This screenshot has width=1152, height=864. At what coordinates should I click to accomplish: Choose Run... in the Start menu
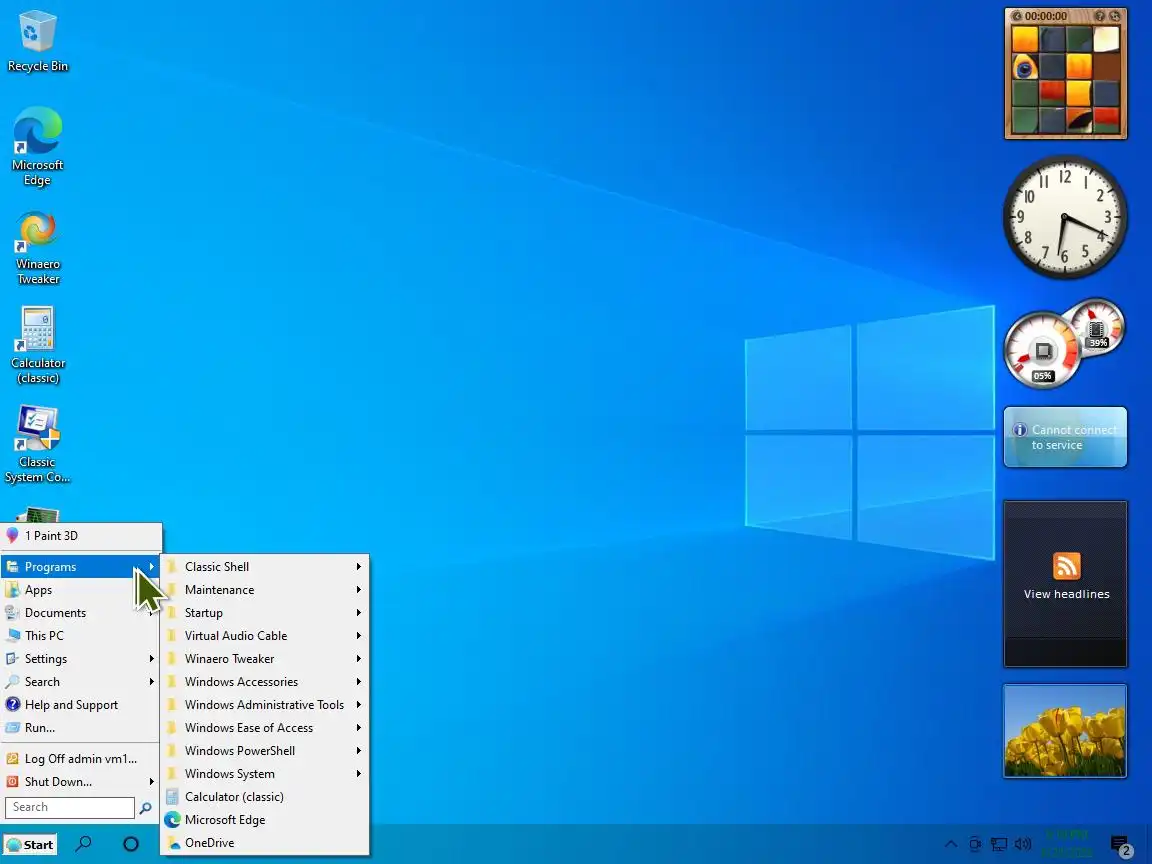pyautogui.click(x=81, y=727)
